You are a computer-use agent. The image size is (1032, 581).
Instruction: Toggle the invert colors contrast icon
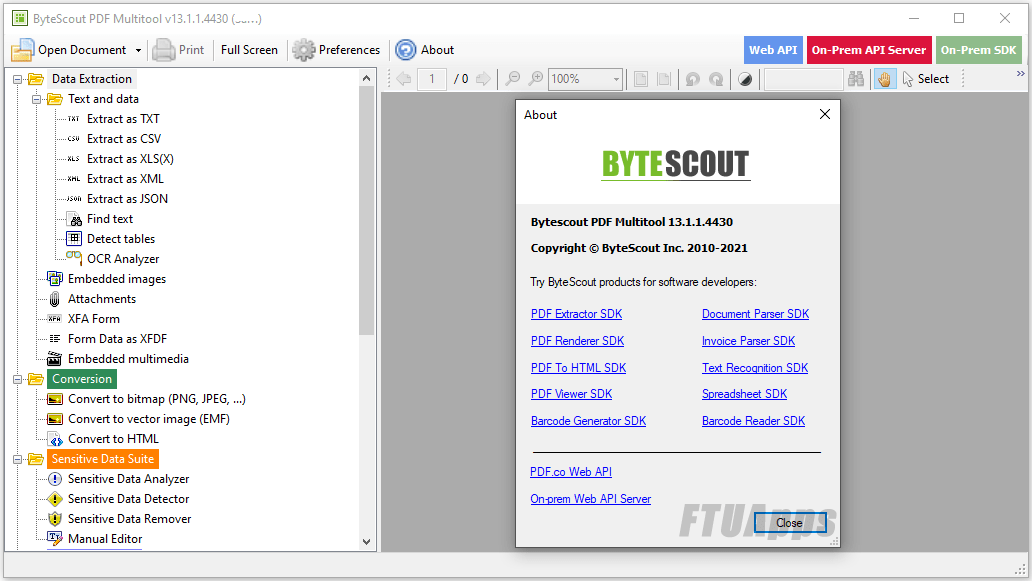click(x=745, y=79)
